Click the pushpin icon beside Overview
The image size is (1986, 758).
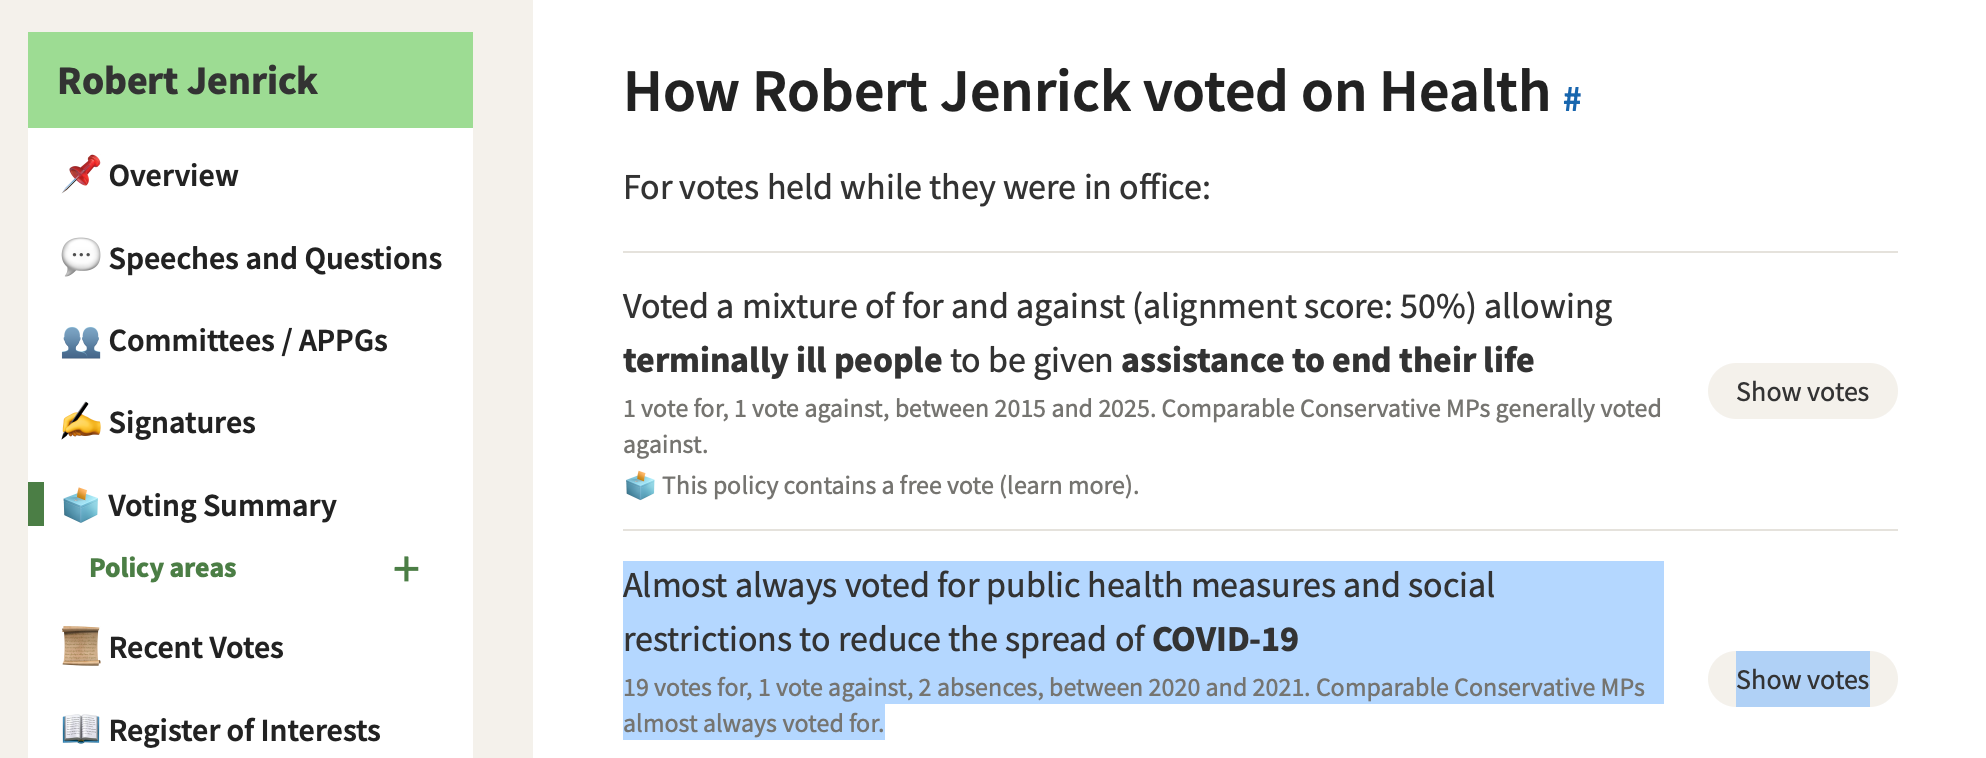click(x=81, y=174)
